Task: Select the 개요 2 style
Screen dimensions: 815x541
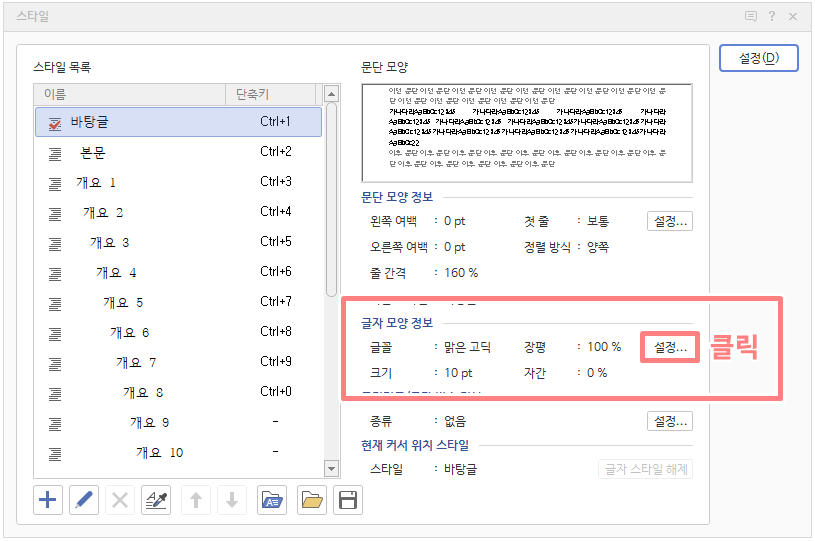Action: coord(178,213)
